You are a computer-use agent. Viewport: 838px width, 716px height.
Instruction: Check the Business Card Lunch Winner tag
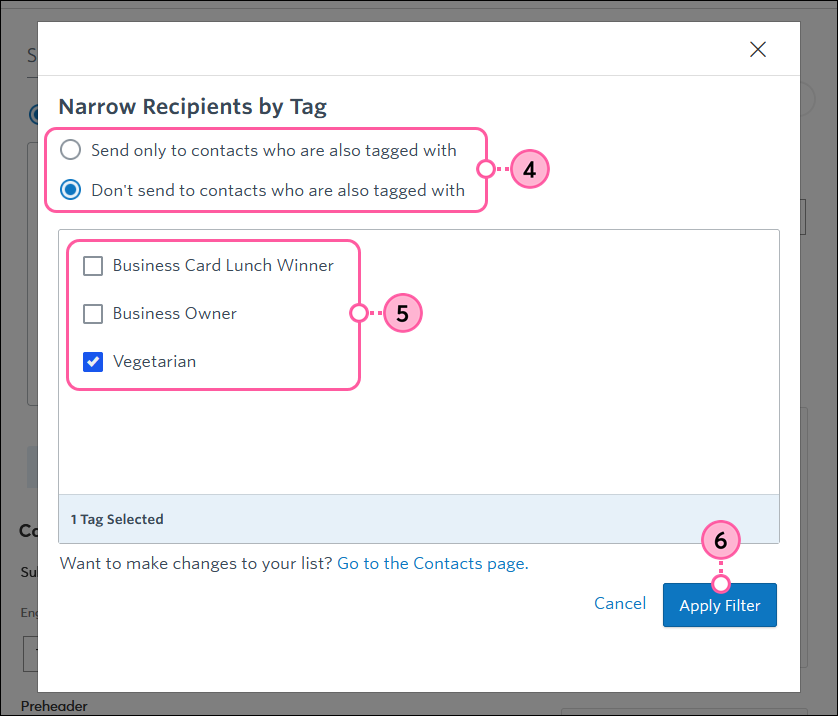click(x=93, y=266)
